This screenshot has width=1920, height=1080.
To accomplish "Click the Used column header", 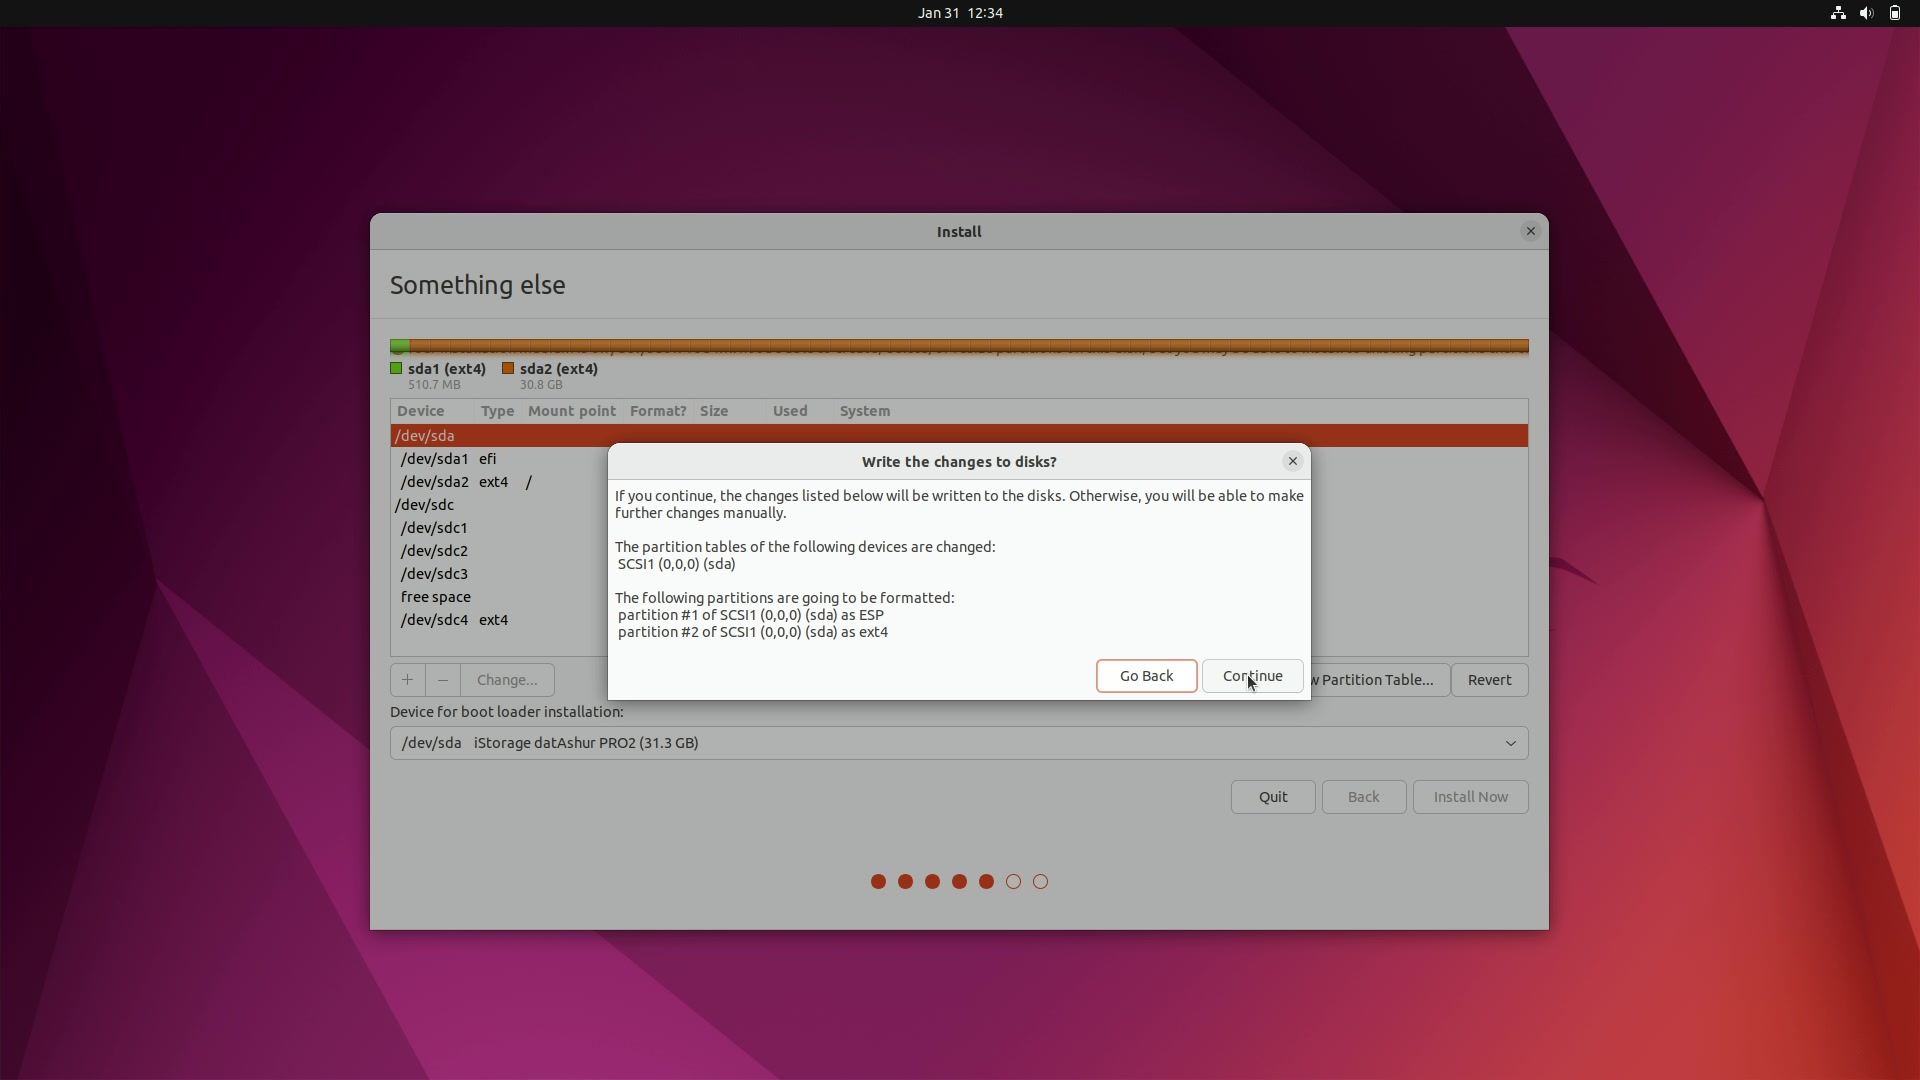I will [x=799, y=411].
